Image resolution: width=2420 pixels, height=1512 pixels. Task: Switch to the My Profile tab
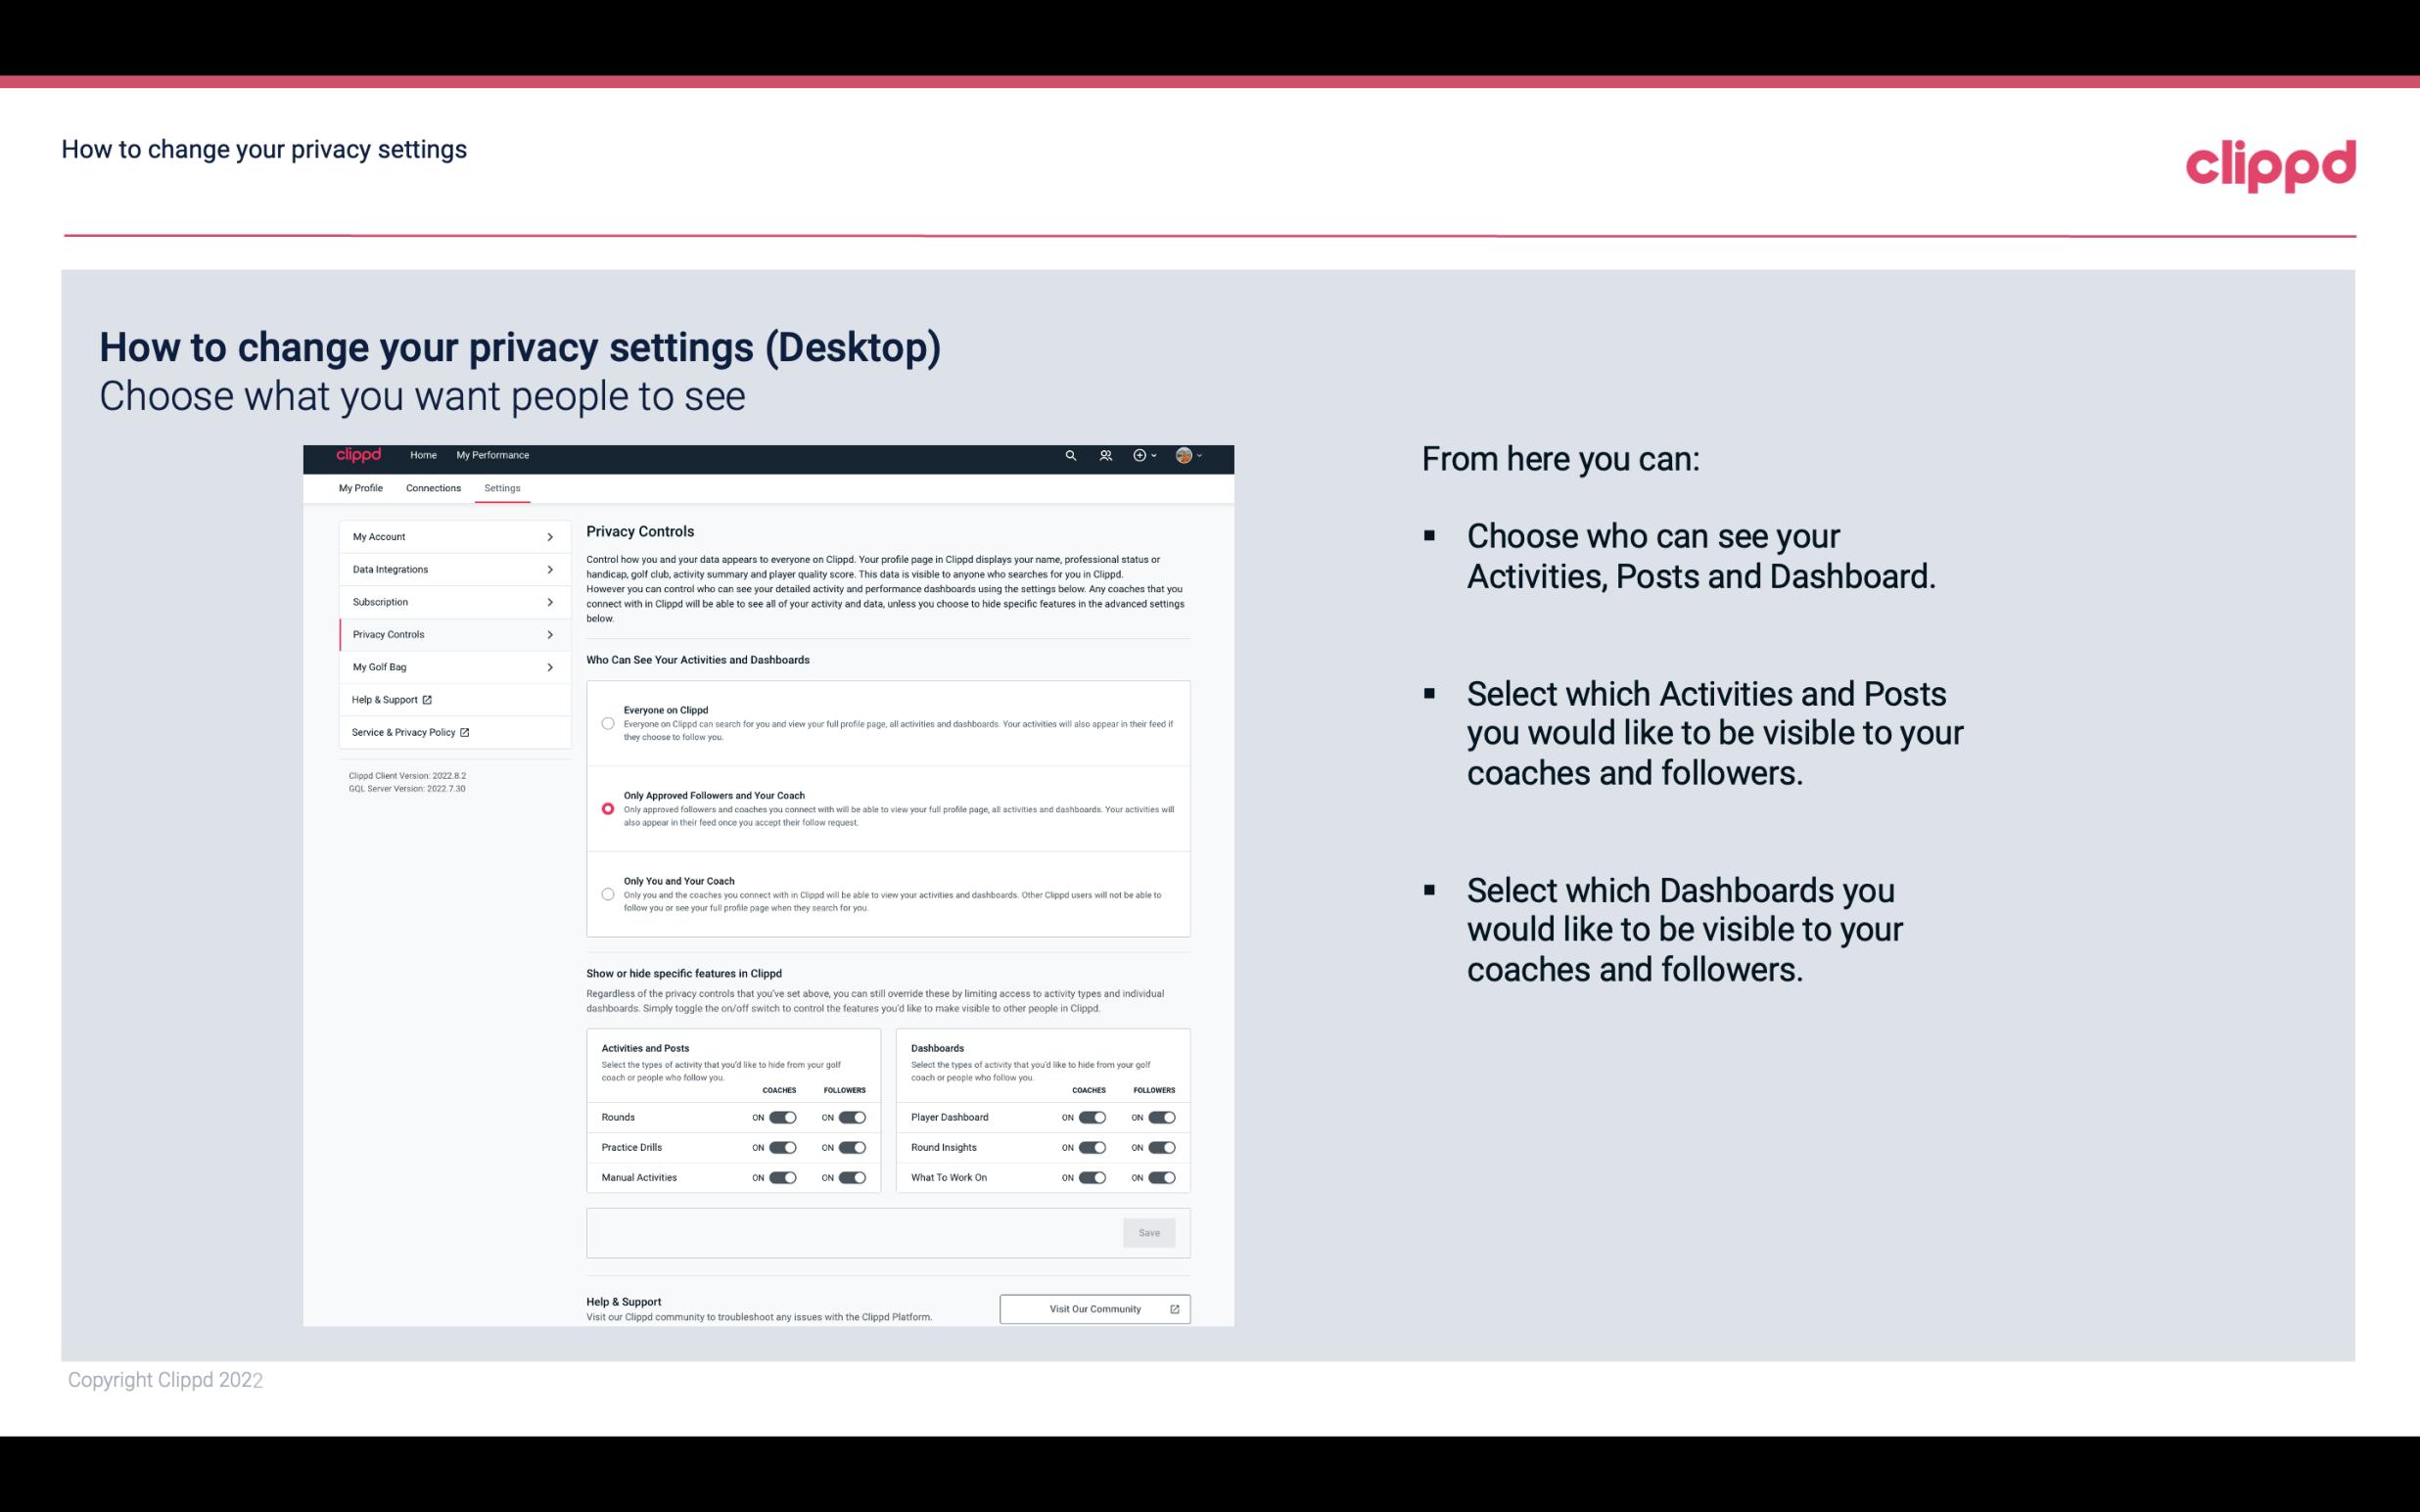(x=360, y=487)
